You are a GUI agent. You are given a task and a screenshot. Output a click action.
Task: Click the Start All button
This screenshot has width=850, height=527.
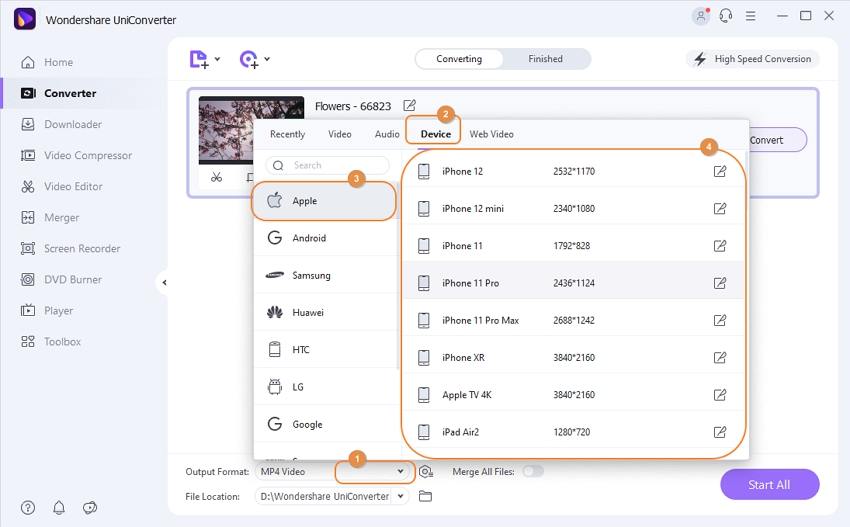tap(769, 485)
